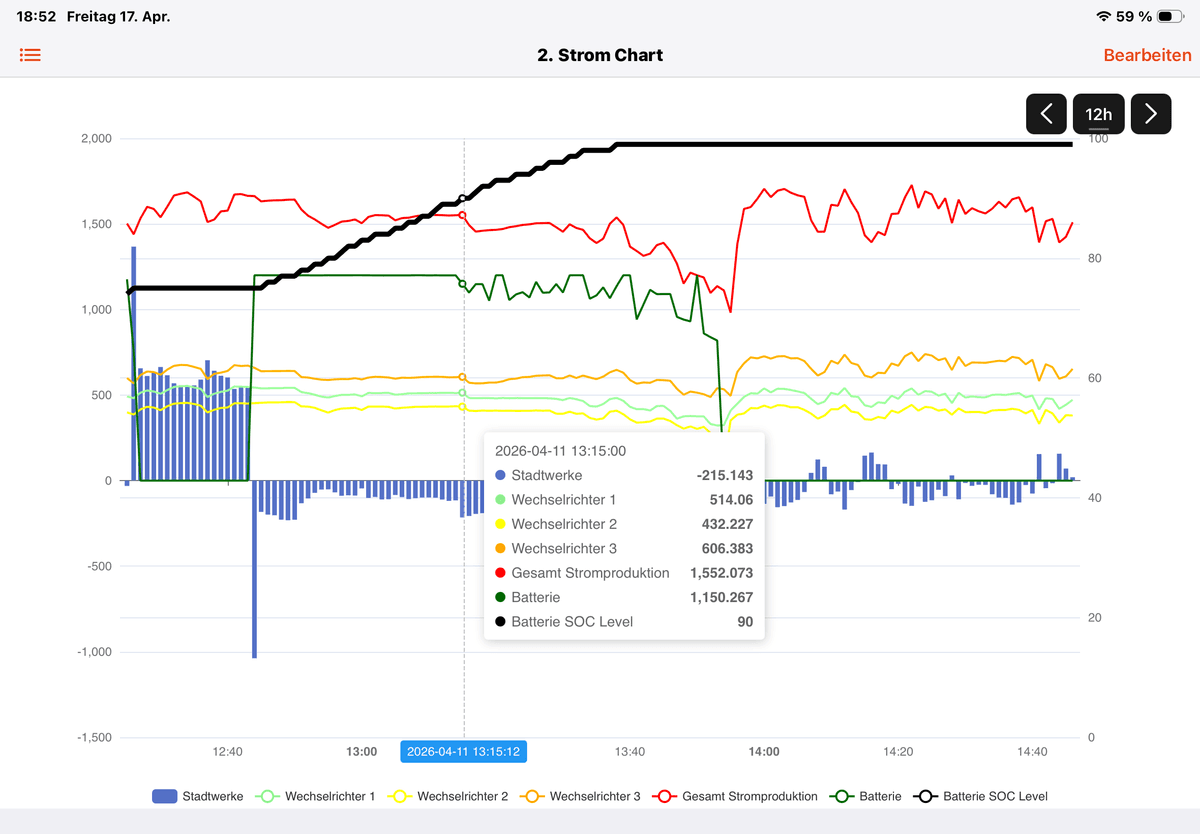Tap Bearbeiten to edit the chart
1200x834 pixels.
pos(1147,55)
